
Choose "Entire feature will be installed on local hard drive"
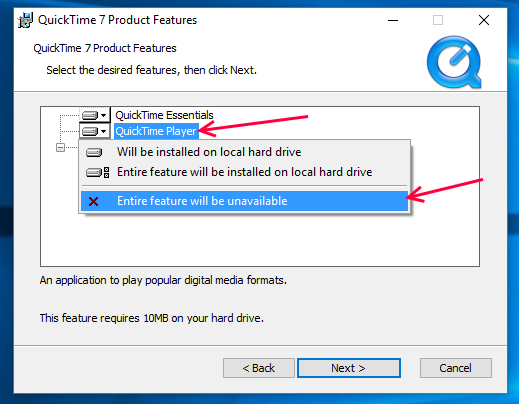point(244,172)
